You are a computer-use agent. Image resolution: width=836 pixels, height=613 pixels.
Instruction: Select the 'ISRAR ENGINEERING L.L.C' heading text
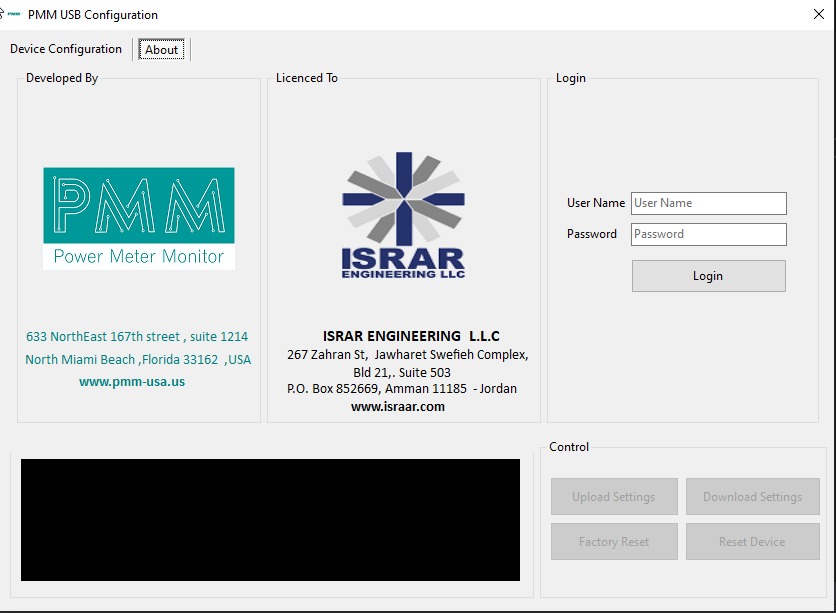click(x=411, y=336)
